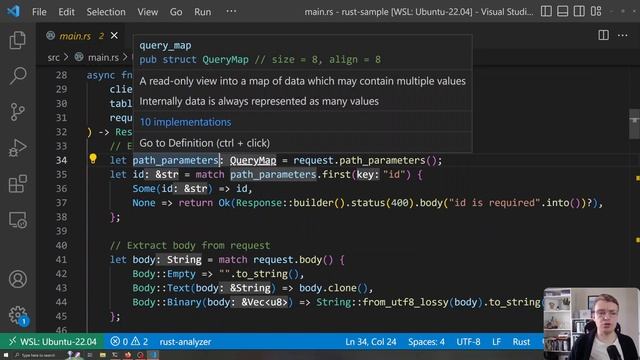Image resolution: width=640 pixels, height=360 pixels.
Task: Click 'Go to Definition (ctrl + click)' text
Action: 204,143
